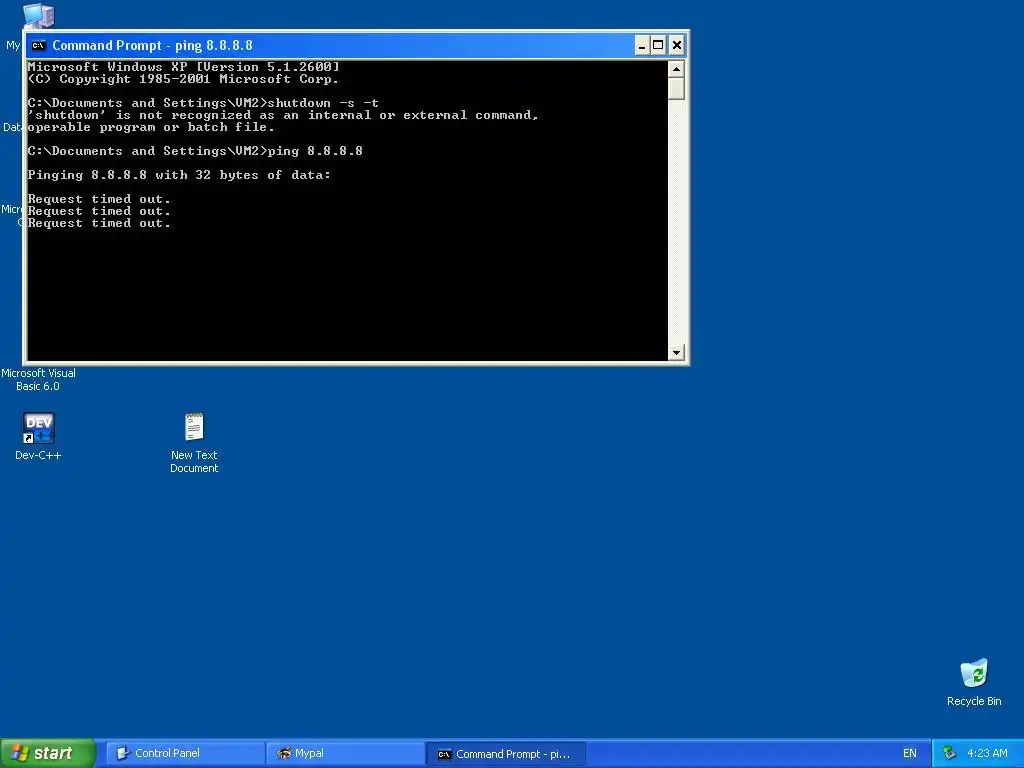This screenshot has height=768, width=1024.
Task: Click the Copyright 1985-2001 Microsoft Corp line
Action: coord(184,79)
